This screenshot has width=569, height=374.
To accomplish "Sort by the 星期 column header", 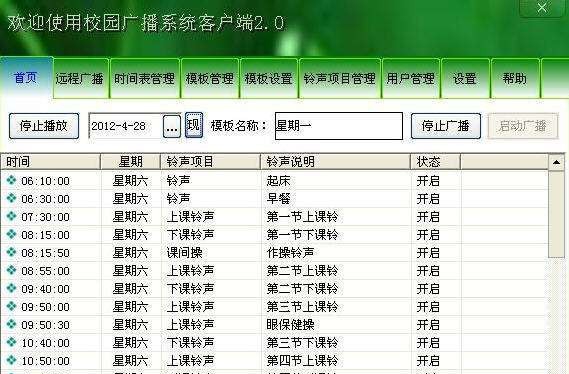I will [x=131, y=161].
